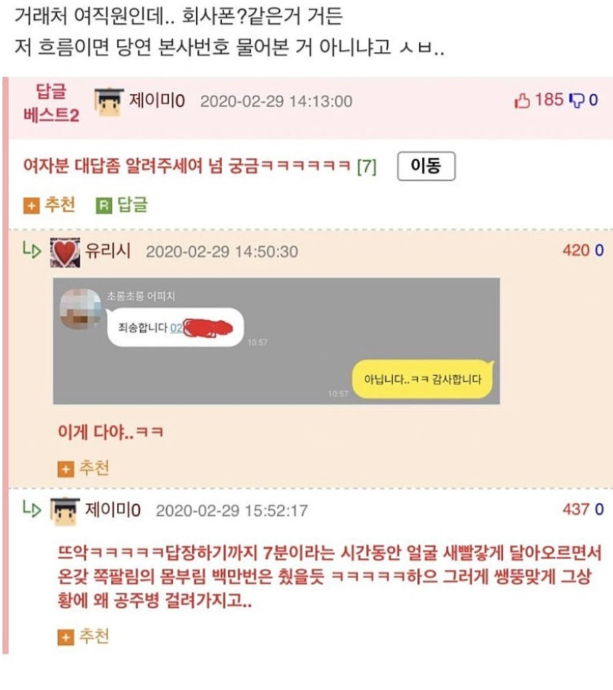Click 제이미0 username in best comment header
The width and height of the screenshot is (613, 690).
(x=157, y=101)
